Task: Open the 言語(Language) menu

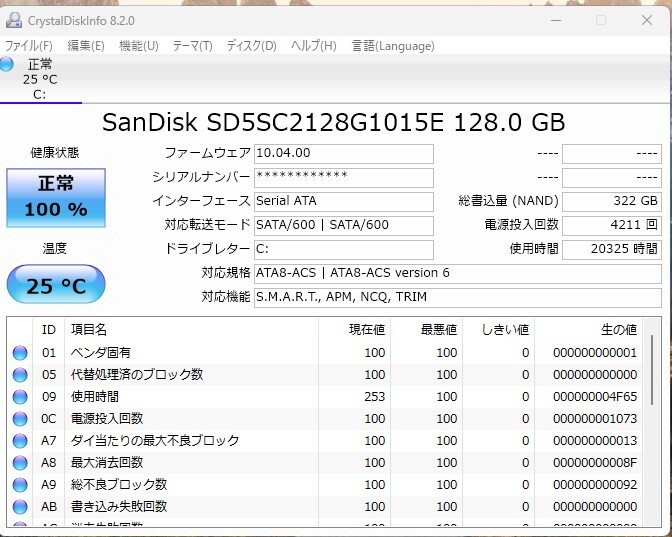Action: 393,45
